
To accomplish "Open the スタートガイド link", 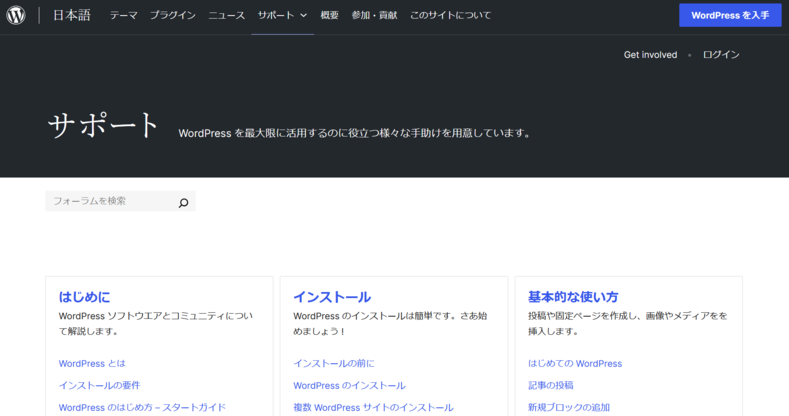I will (x=142, y=407).
